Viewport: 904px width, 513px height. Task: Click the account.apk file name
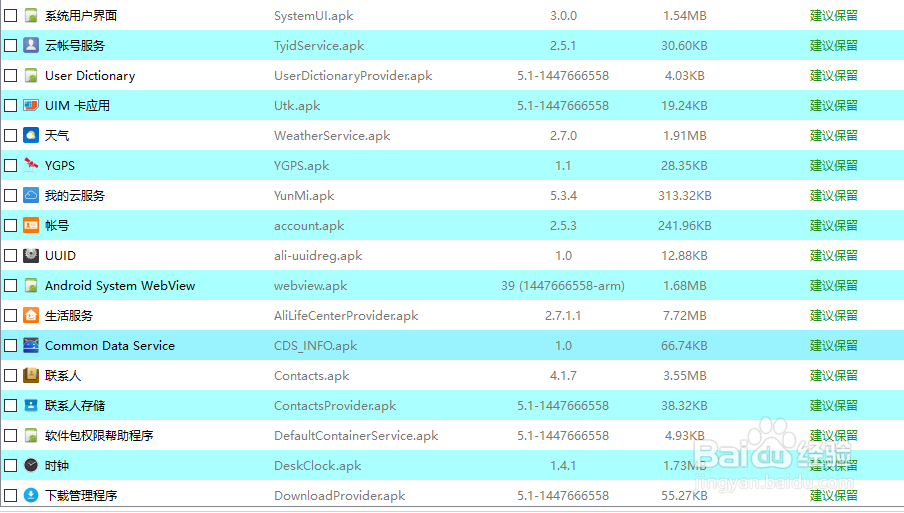click(309, 226)
